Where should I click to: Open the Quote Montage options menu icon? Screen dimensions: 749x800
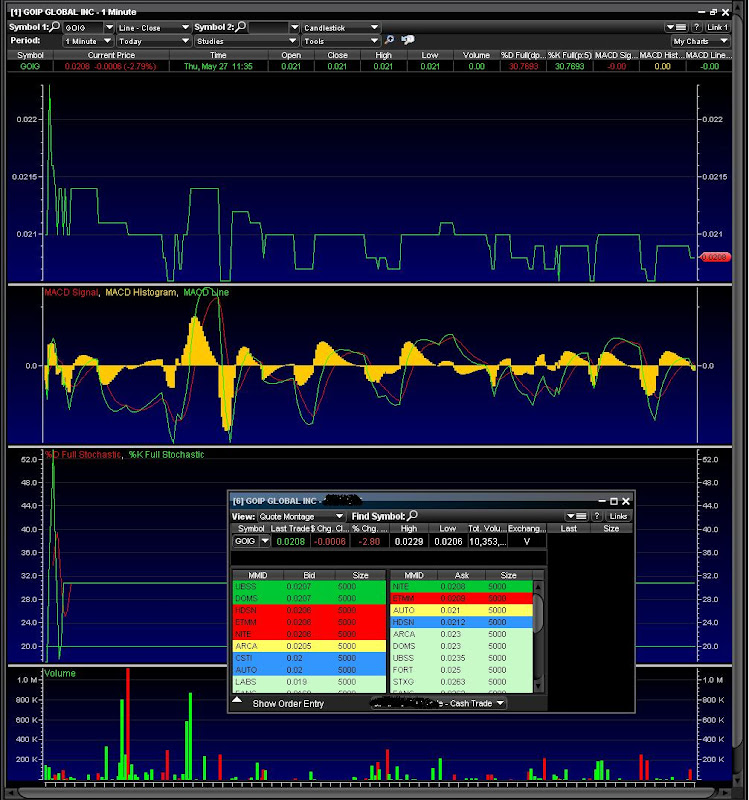(574, 516)
